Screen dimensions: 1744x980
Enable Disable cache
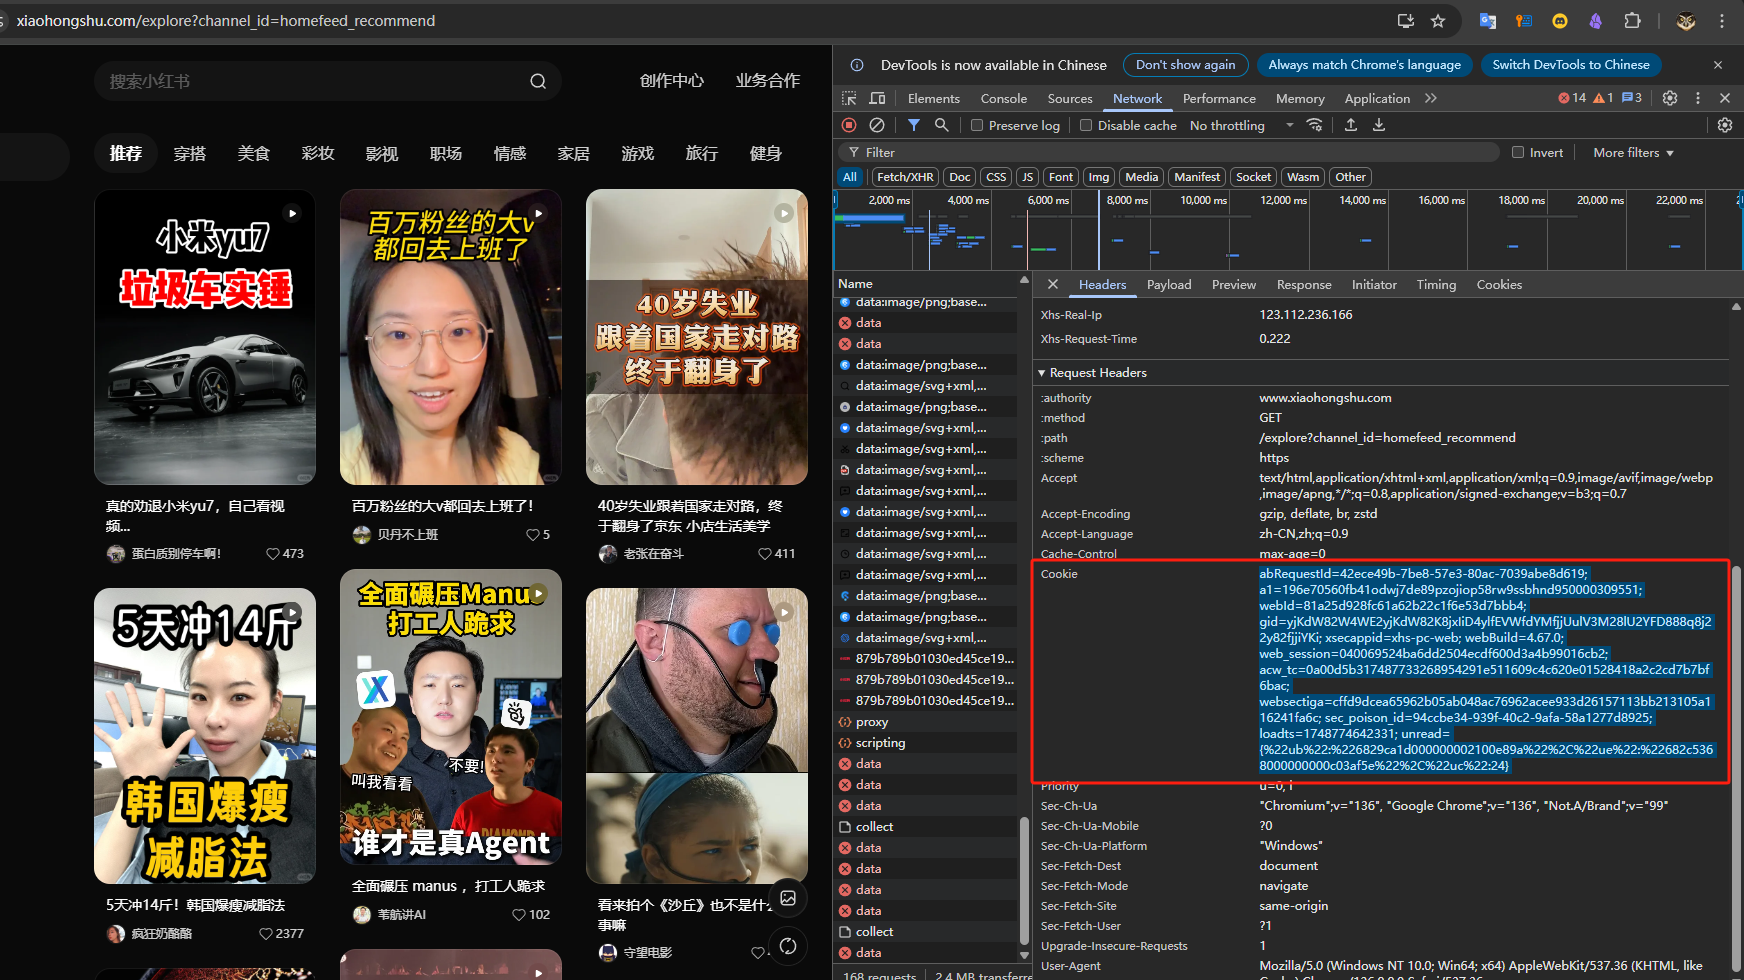(1086, 125)
